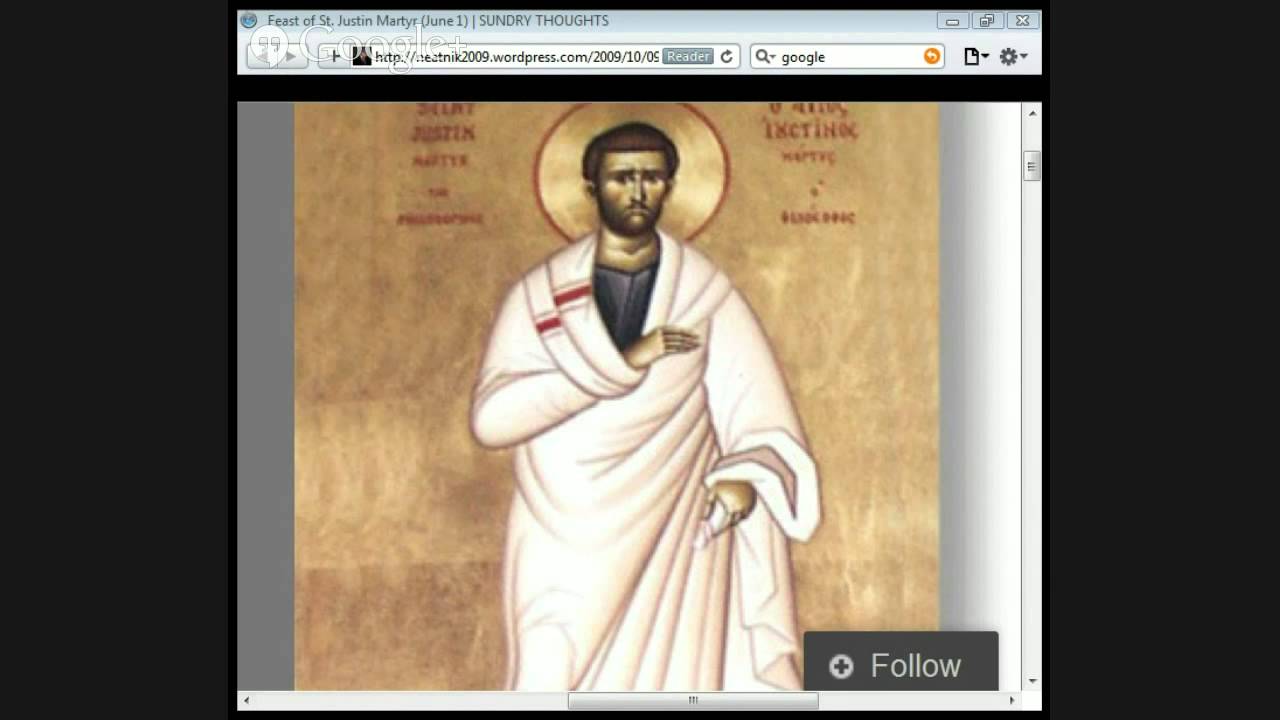Reload the current page
The image size is (1280, 720).
point(727,57)
